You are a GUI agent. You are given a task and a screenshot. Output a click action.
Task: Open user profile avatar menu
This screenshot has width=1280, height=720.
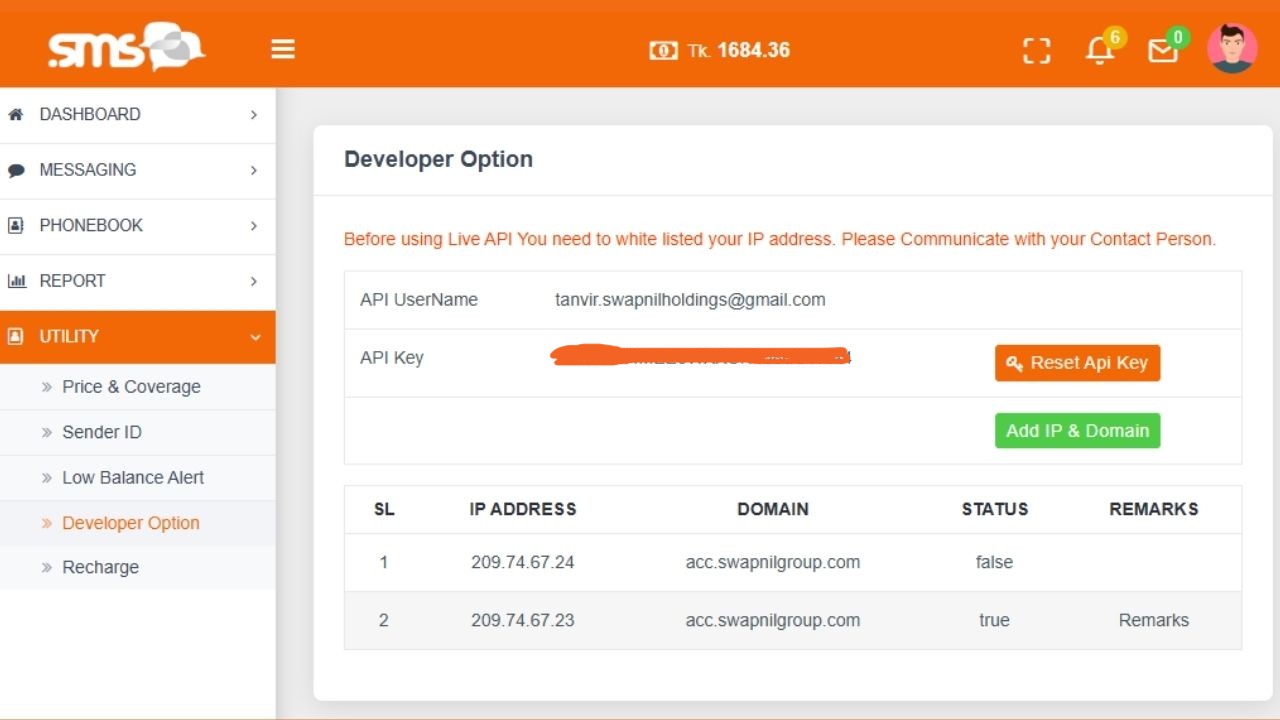[x=1232, y=48]
